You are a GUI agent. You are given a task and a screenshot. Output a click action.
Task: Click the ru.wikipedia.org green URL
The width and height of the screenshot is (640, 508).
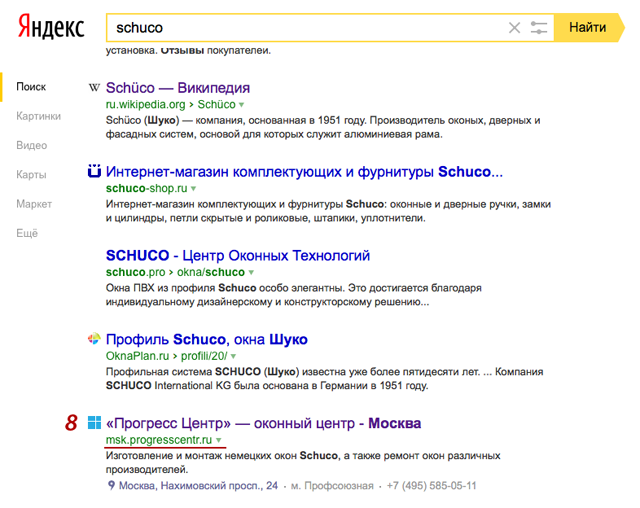point(145,104)
